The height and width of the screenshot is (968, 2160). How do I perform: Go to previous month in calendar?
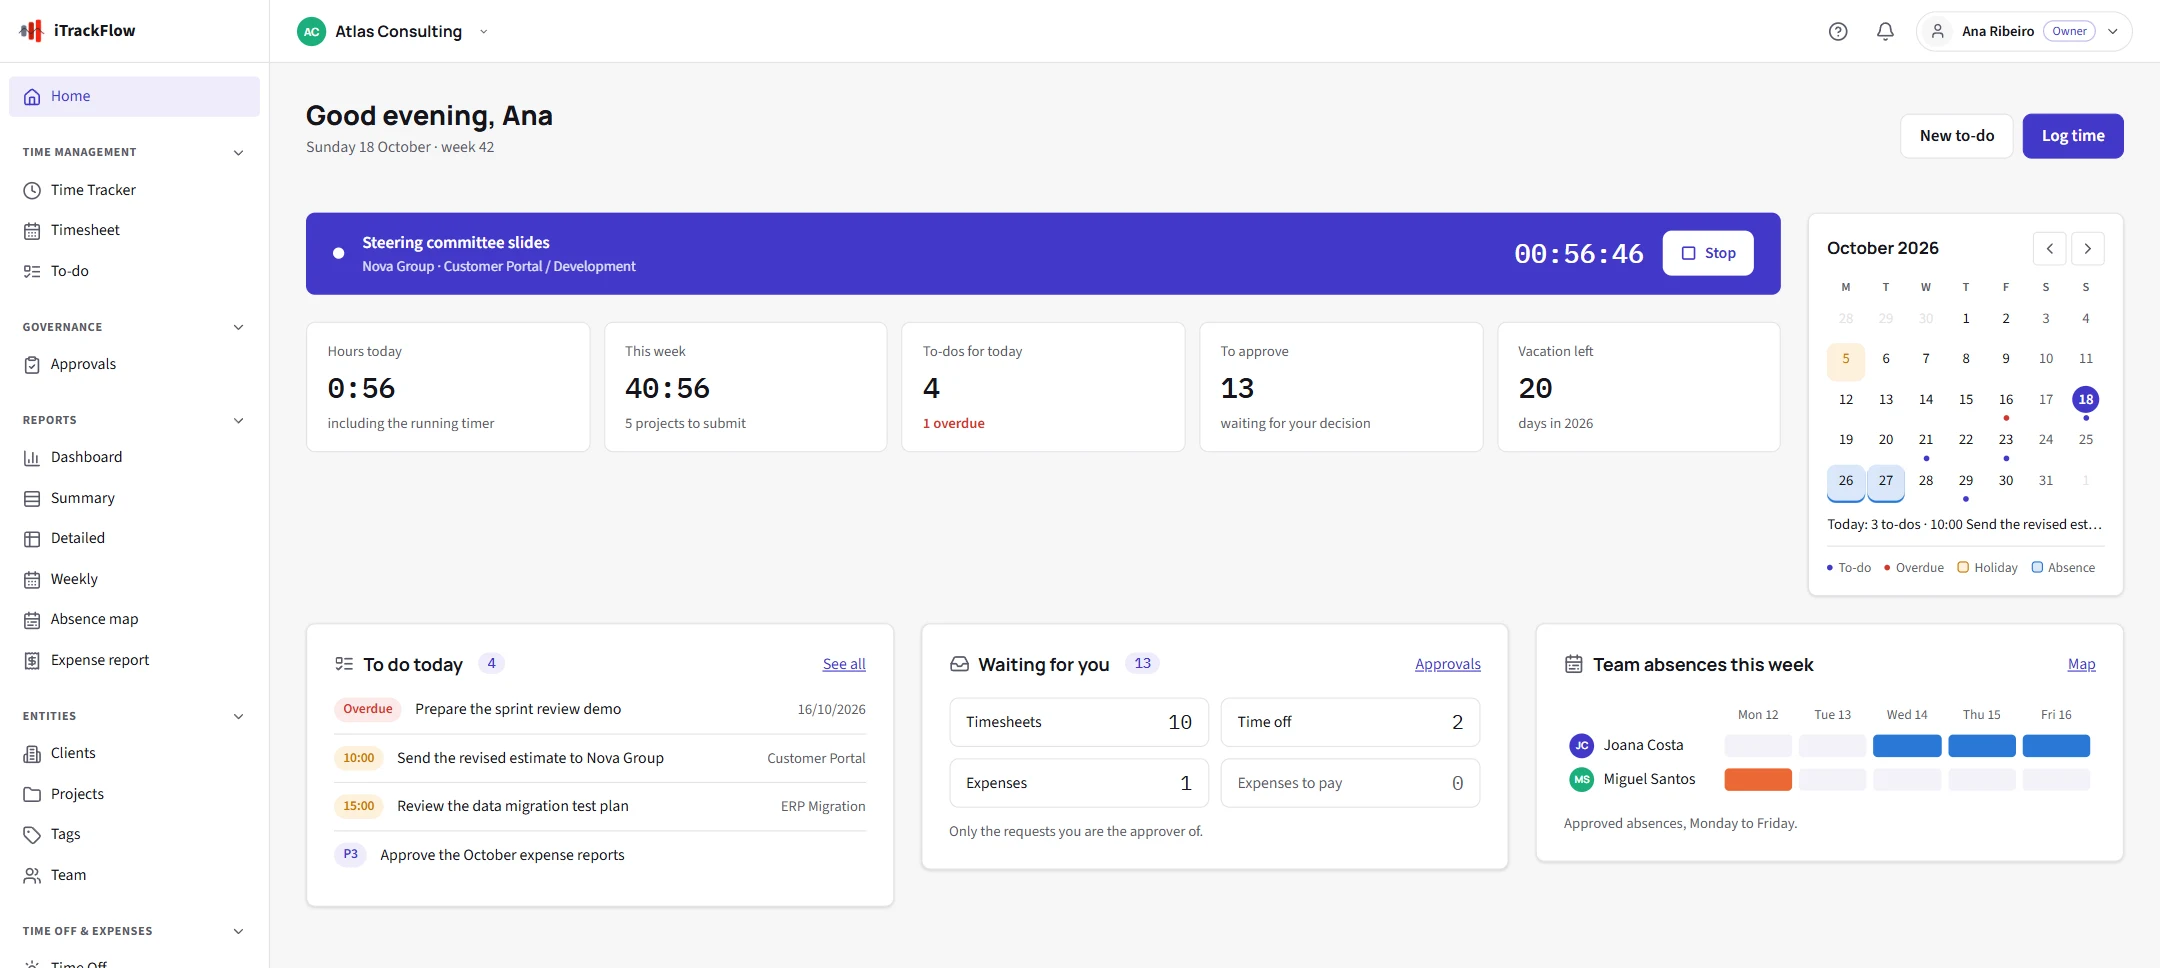[2049, 248]
